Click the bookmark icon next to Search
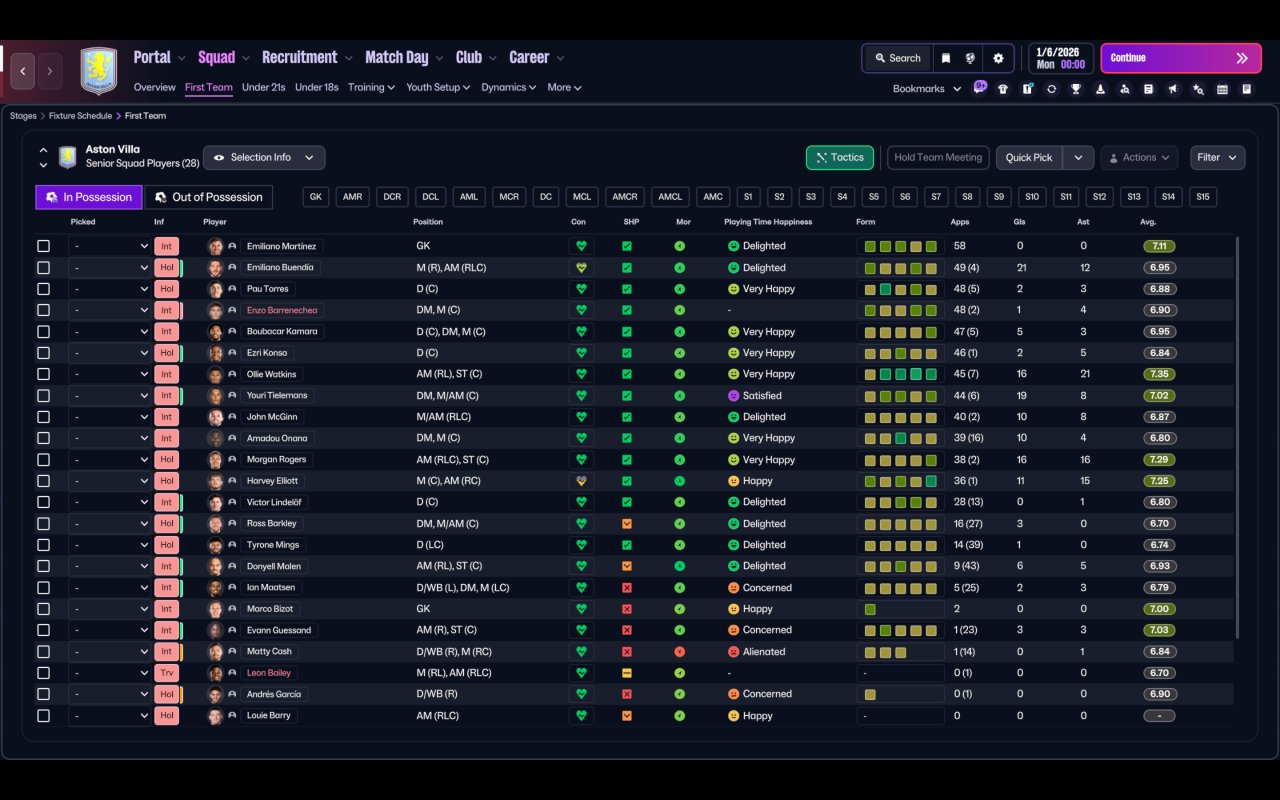 (x=945, y=58)
